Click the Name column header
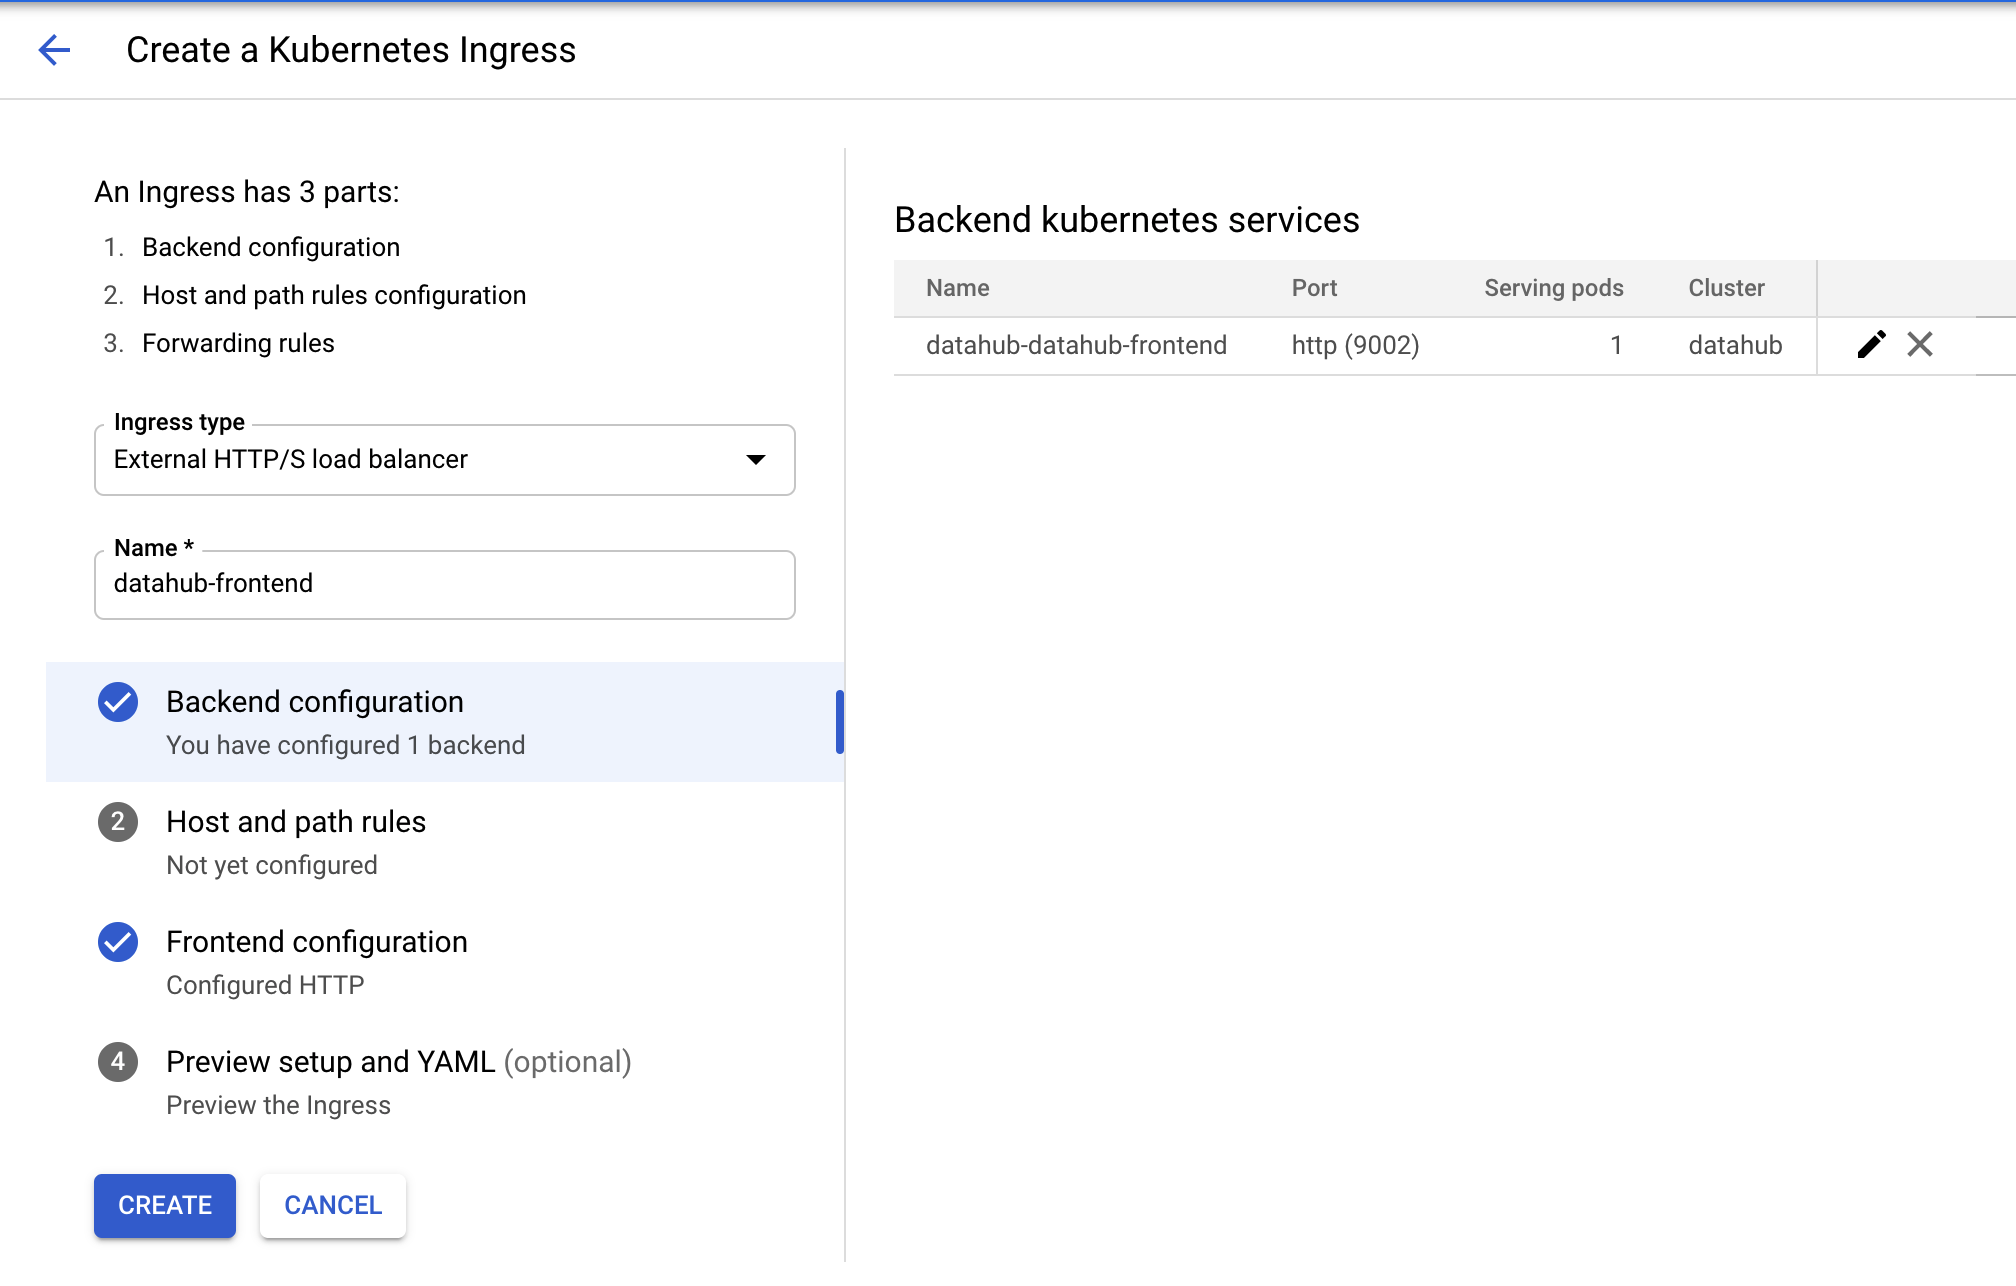Viewport: 2016px width, 1286px height. (x=957, y=288)
